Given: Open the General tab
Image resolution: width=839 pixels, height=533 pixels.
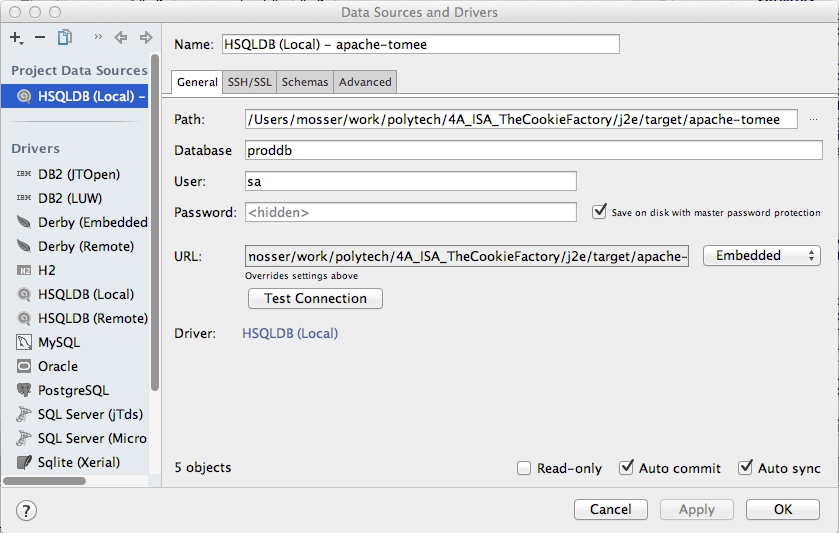Looking at the screenshot, I should click(x=197, y=82).
